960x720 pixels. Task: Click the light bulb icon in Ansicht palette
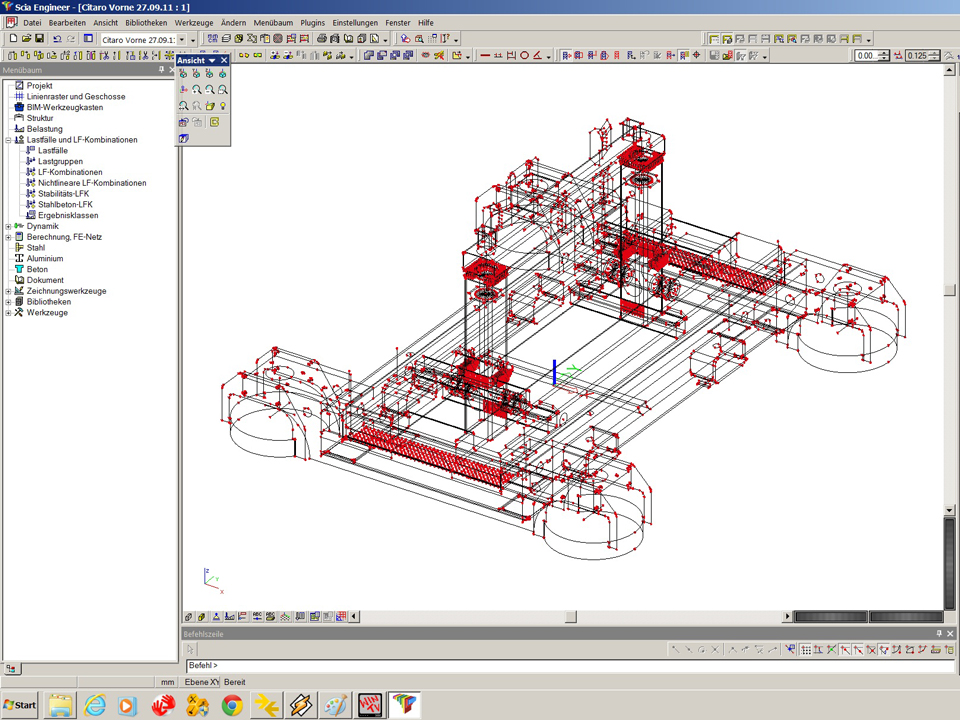(x=223, y=105)
